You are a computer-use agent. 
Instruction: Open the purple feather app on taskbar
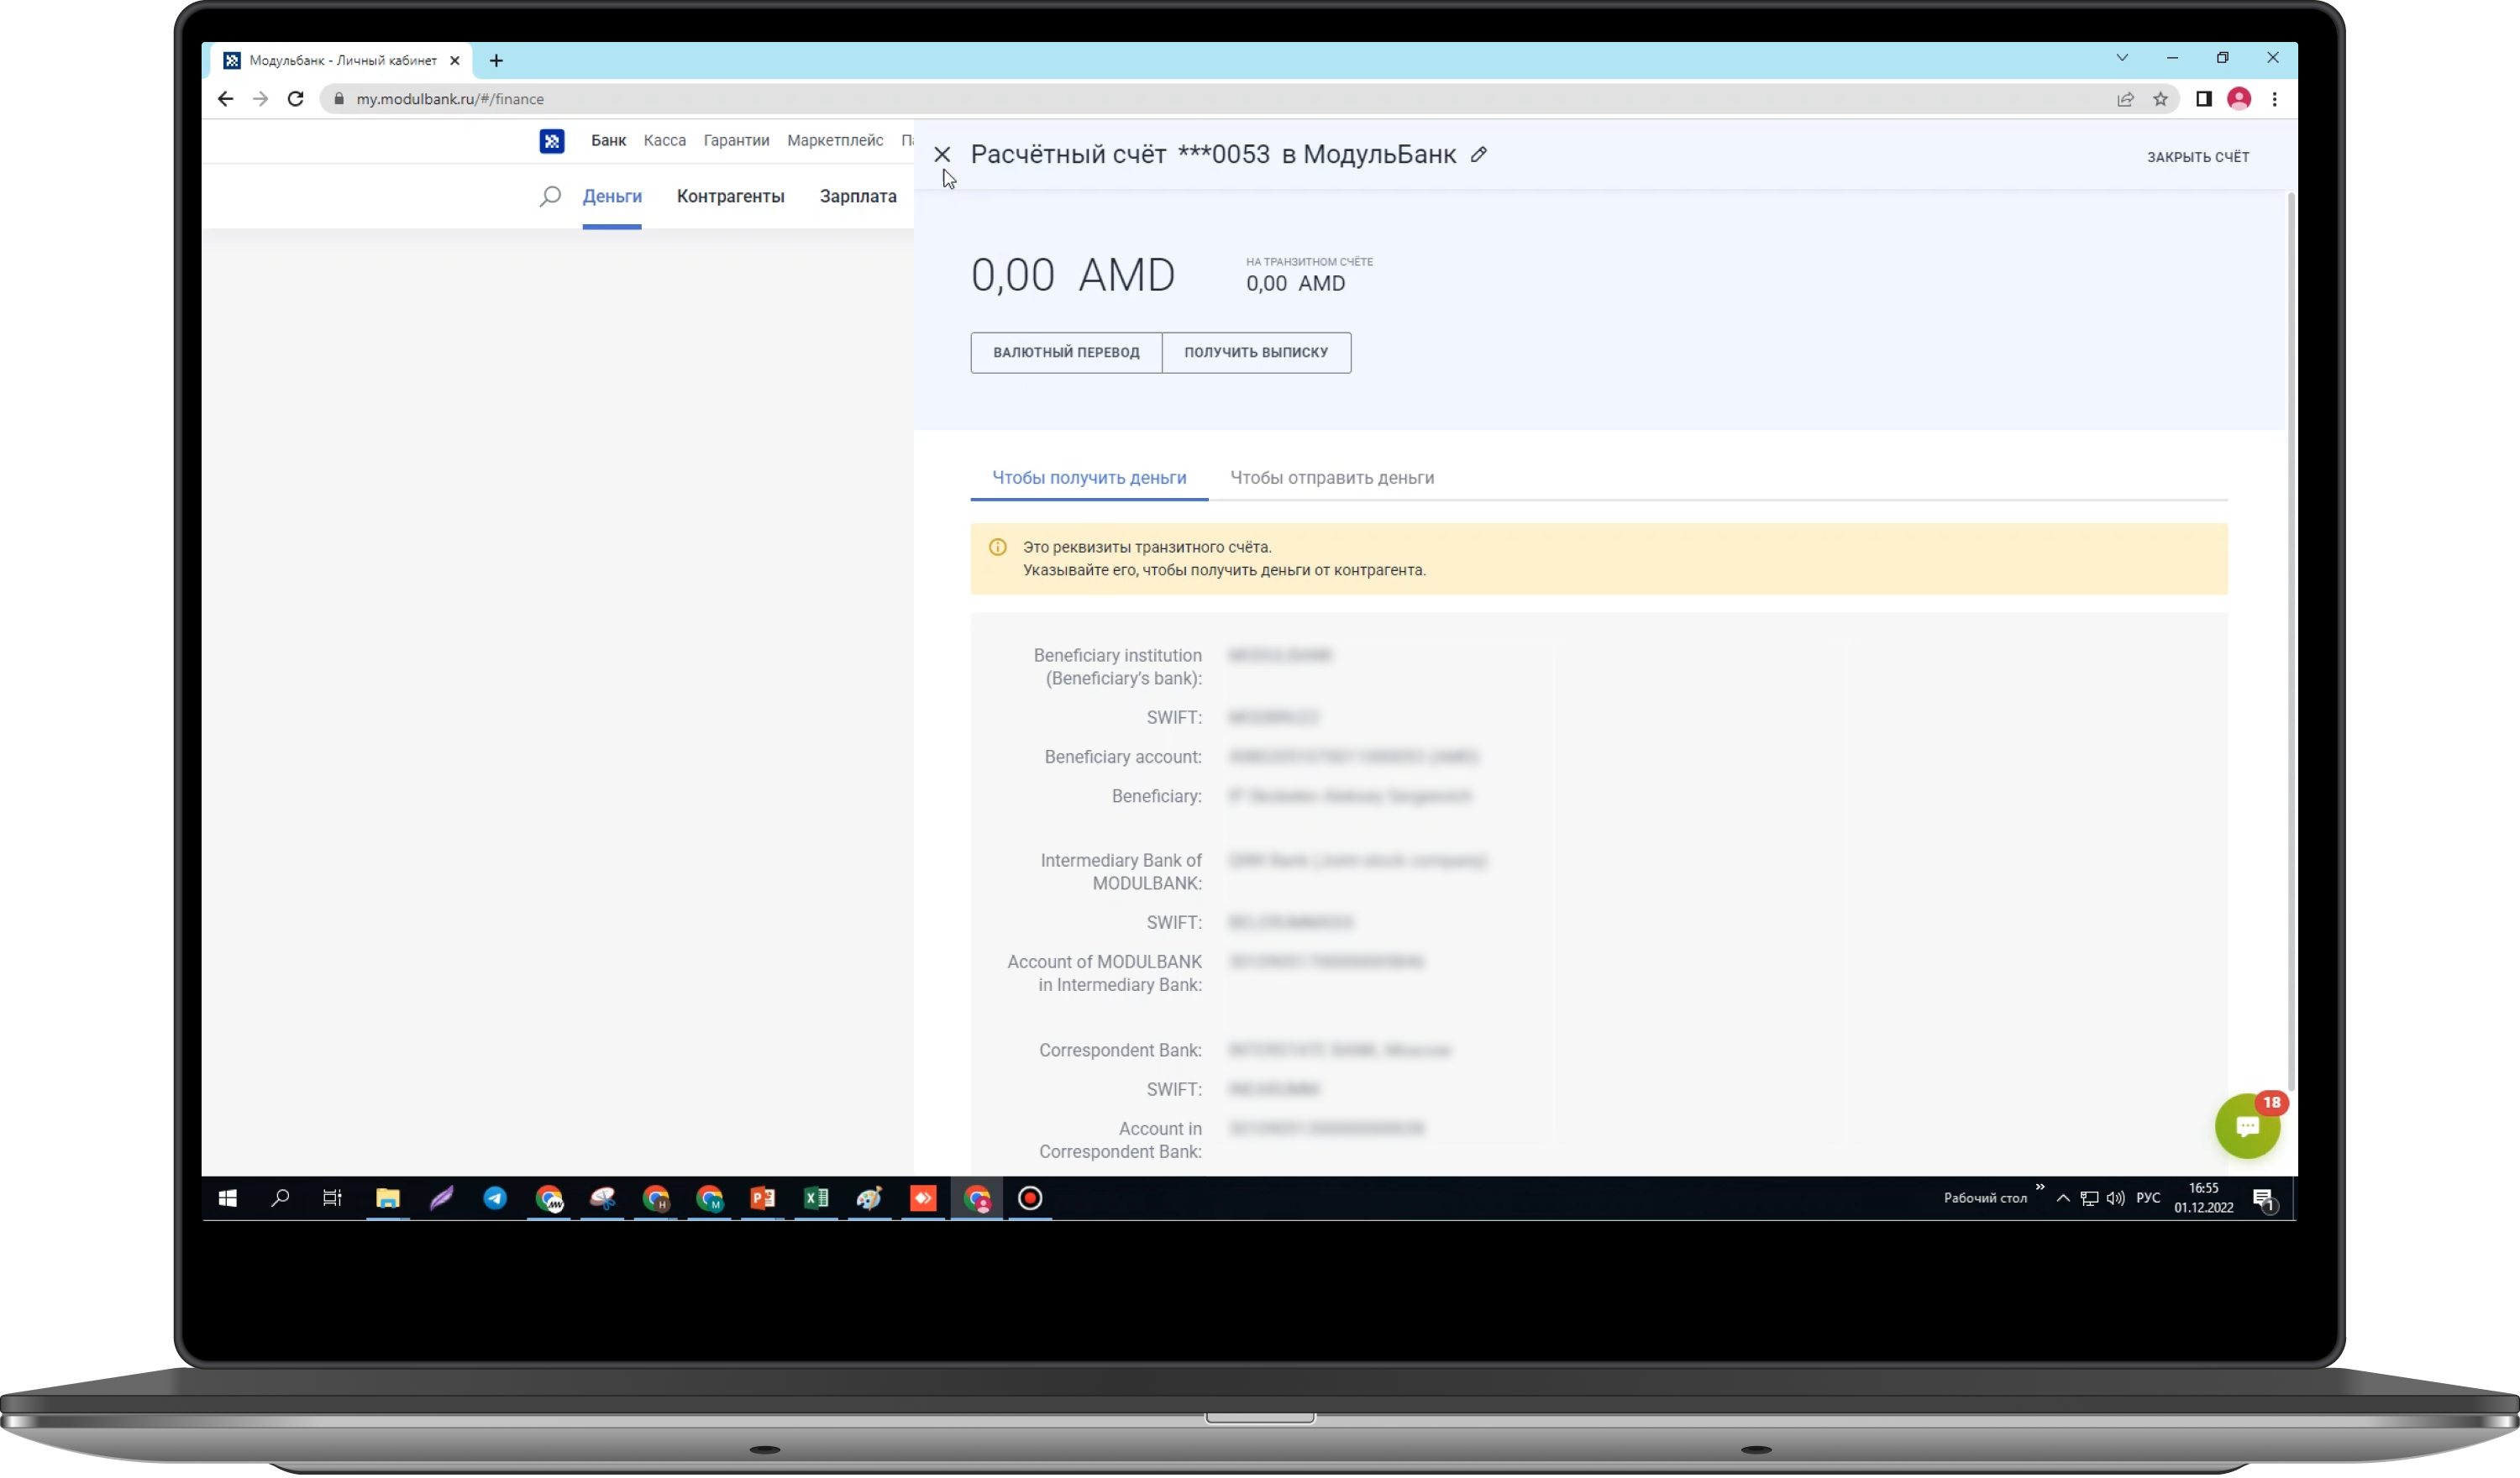pyautogui.click(x=441, y=1200)
